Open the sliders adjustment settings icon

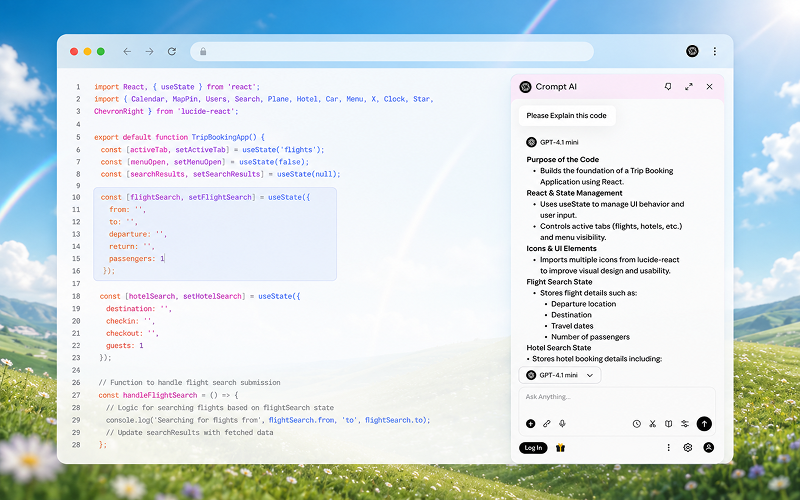pyautogui.click(x=685, y=424)
